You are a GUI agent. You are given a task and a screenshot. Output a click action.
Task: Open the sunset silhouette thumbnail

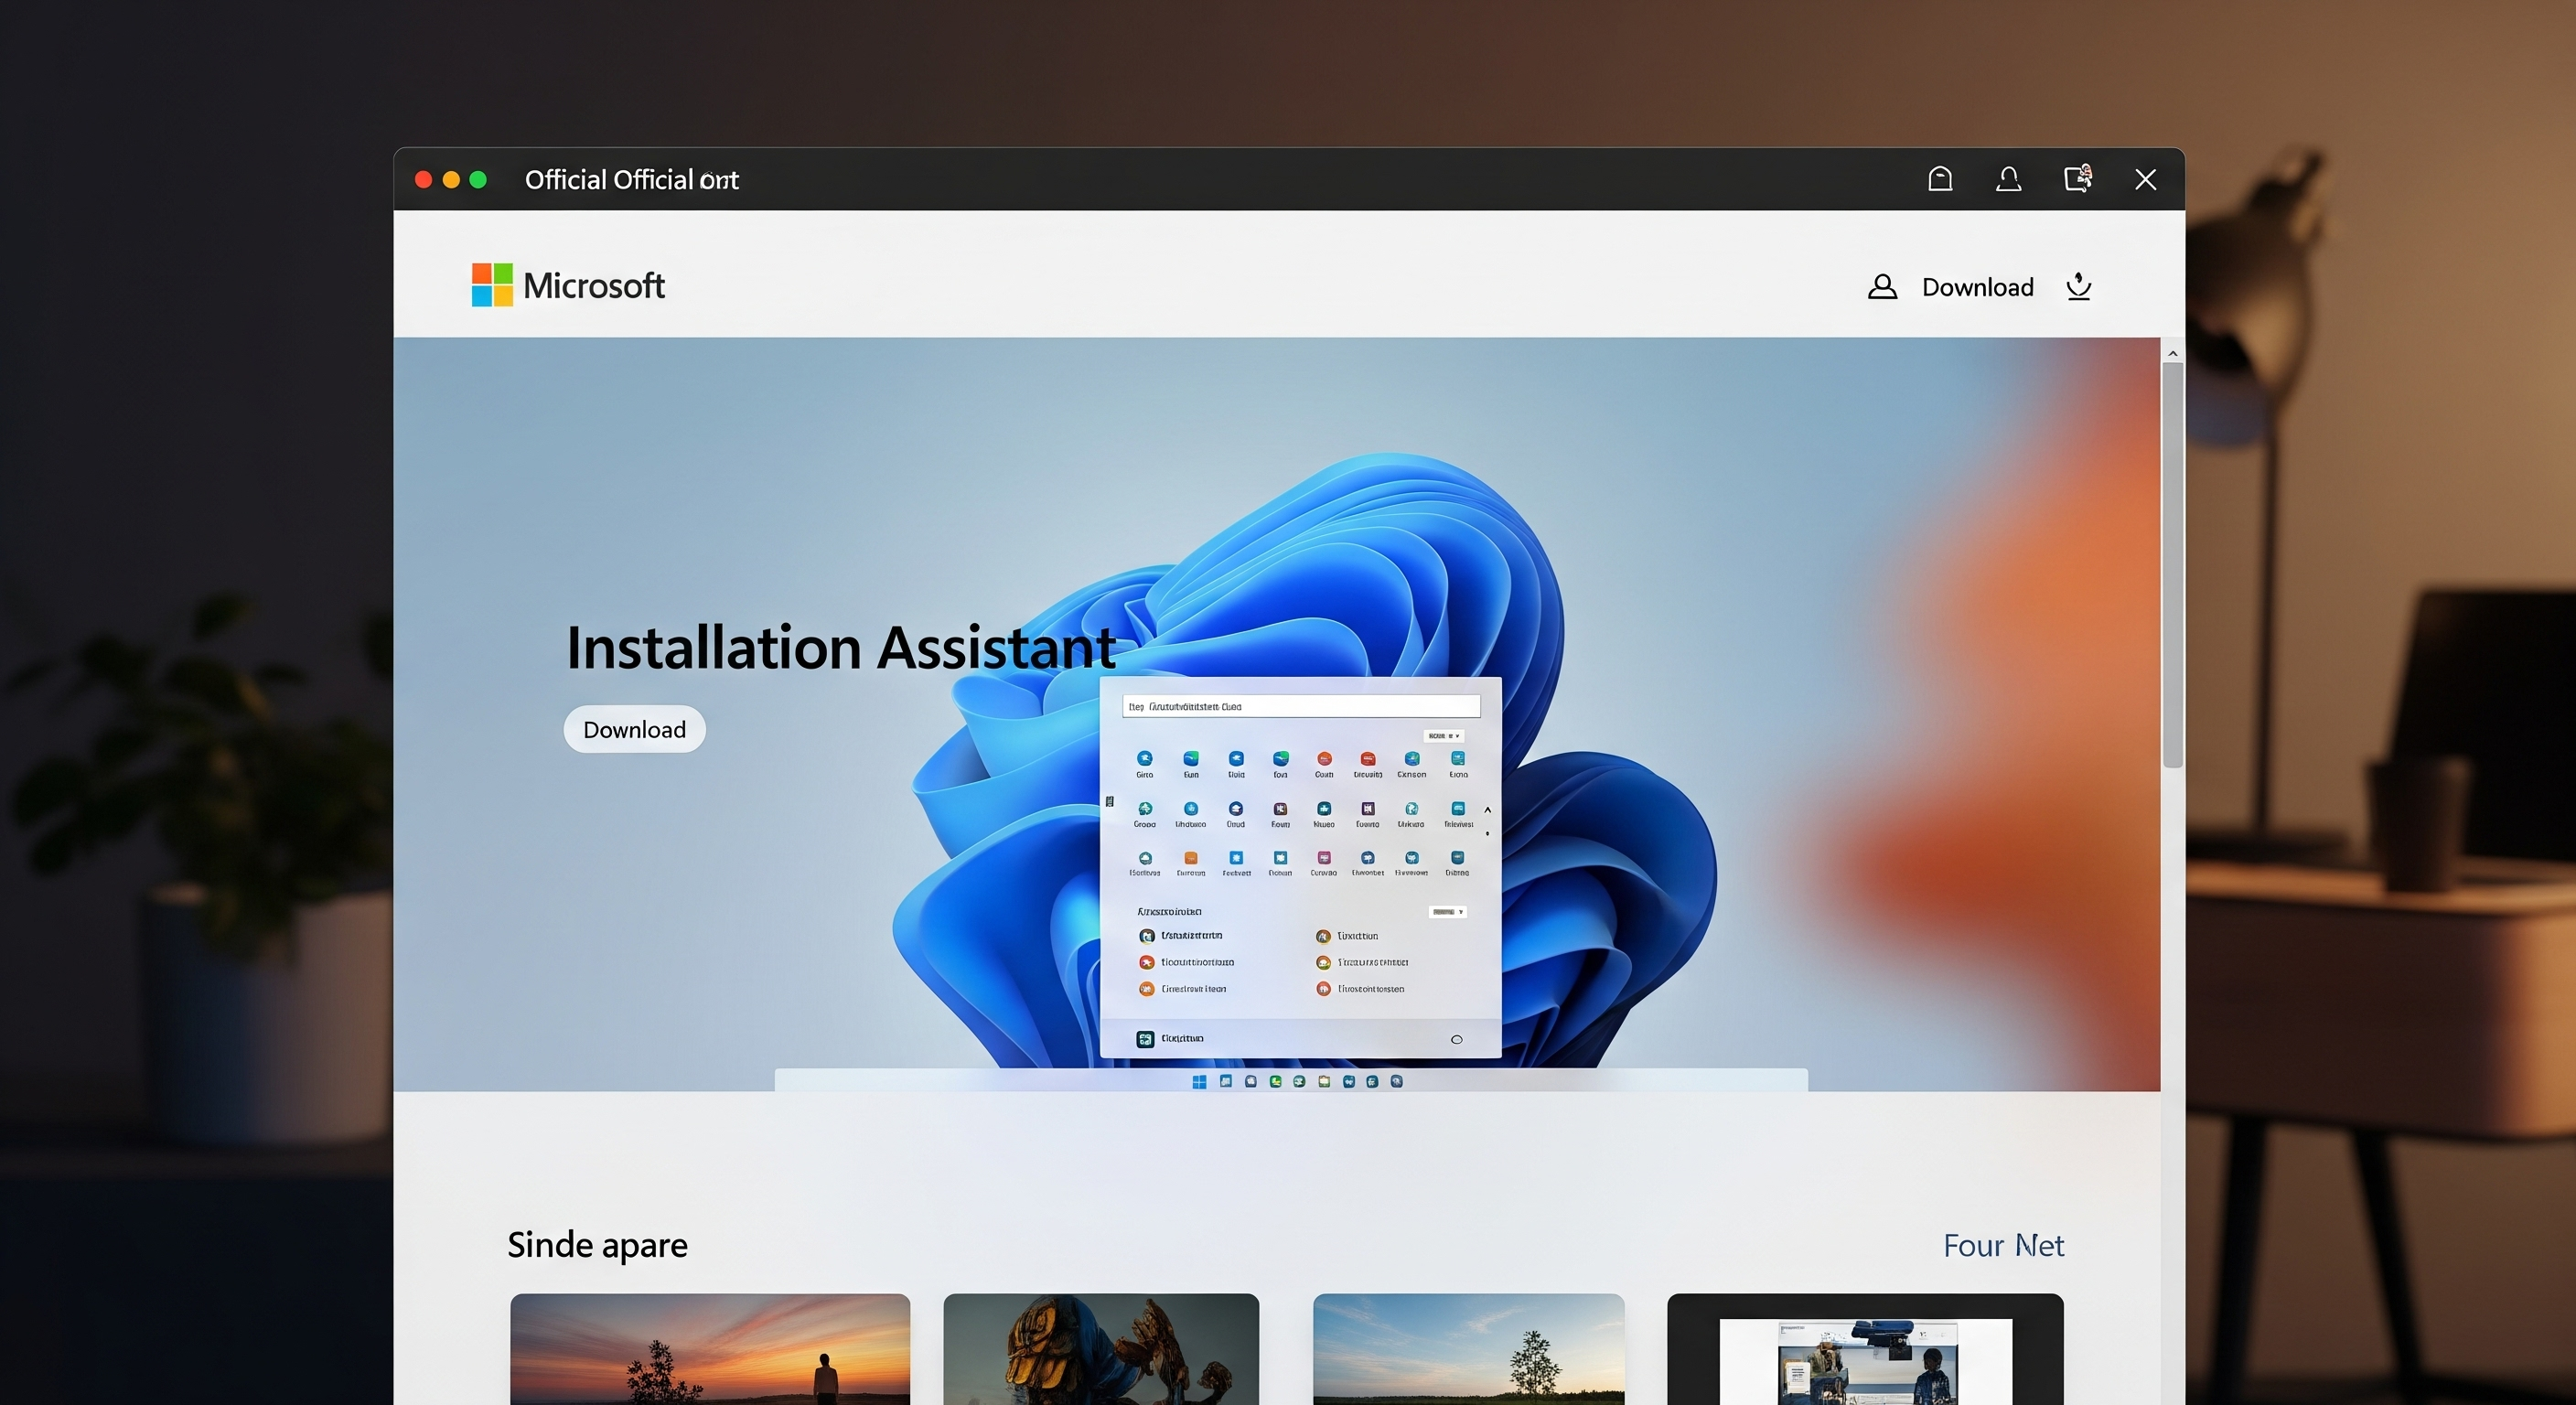710,1349
